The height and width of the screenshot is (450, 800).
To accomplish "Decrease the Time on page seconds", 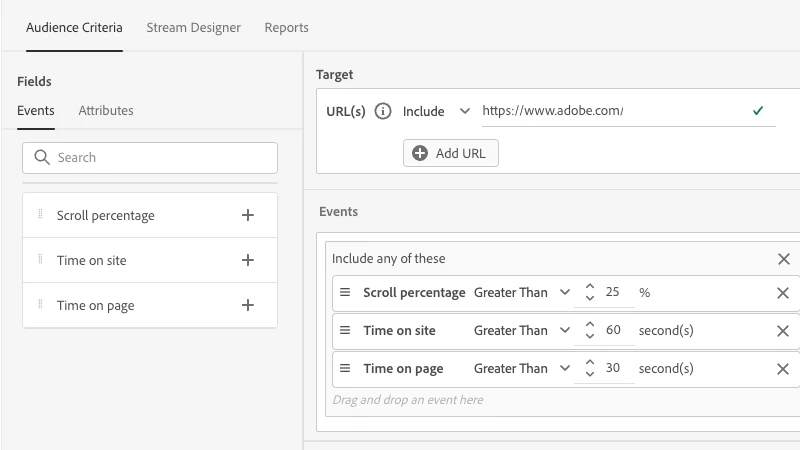I will point(590,374).
